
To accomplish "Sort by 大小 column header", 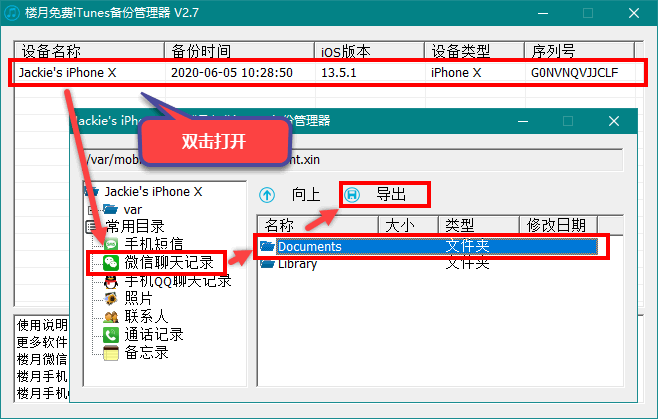I will [408, 225].
